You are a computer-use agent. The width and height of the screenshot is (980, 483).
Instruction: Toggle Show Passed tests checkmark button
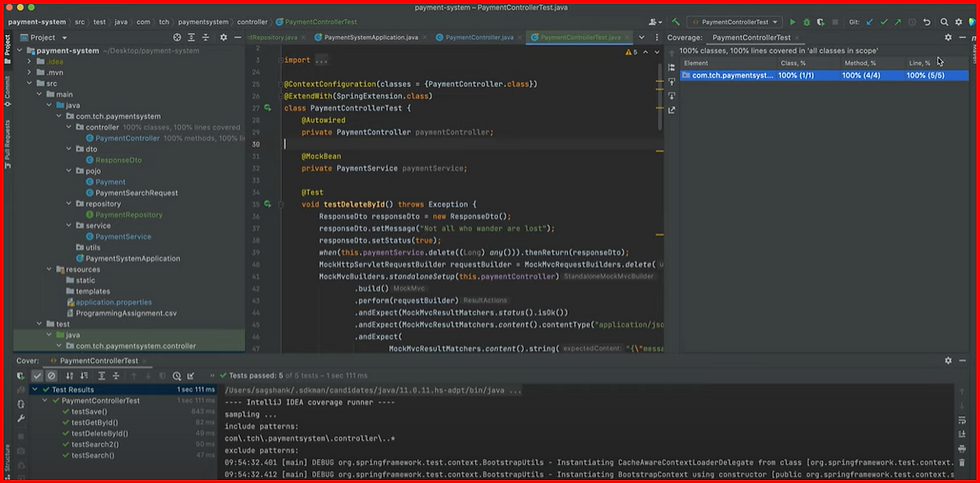point(37,376)
